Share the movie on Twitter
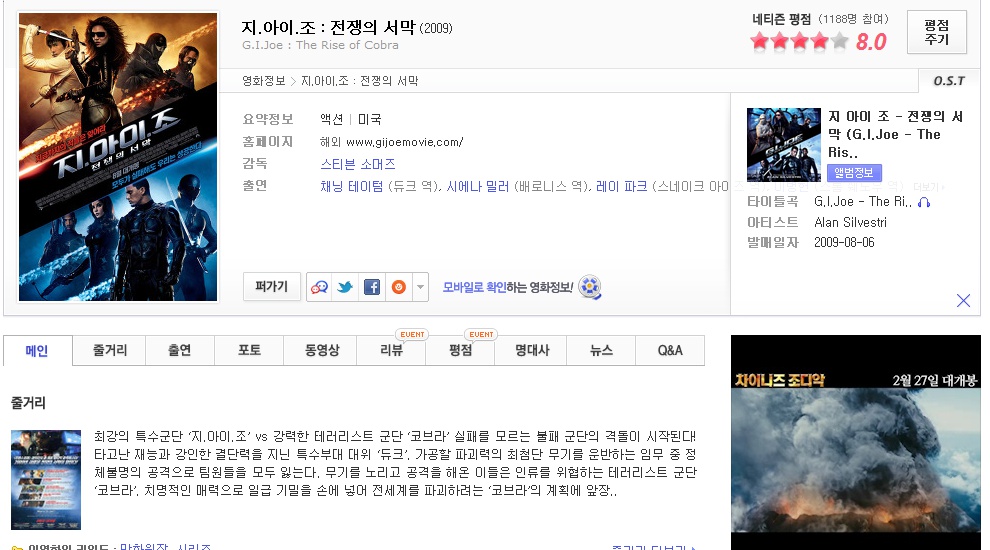The image size is (990, 550). [345, 287]
